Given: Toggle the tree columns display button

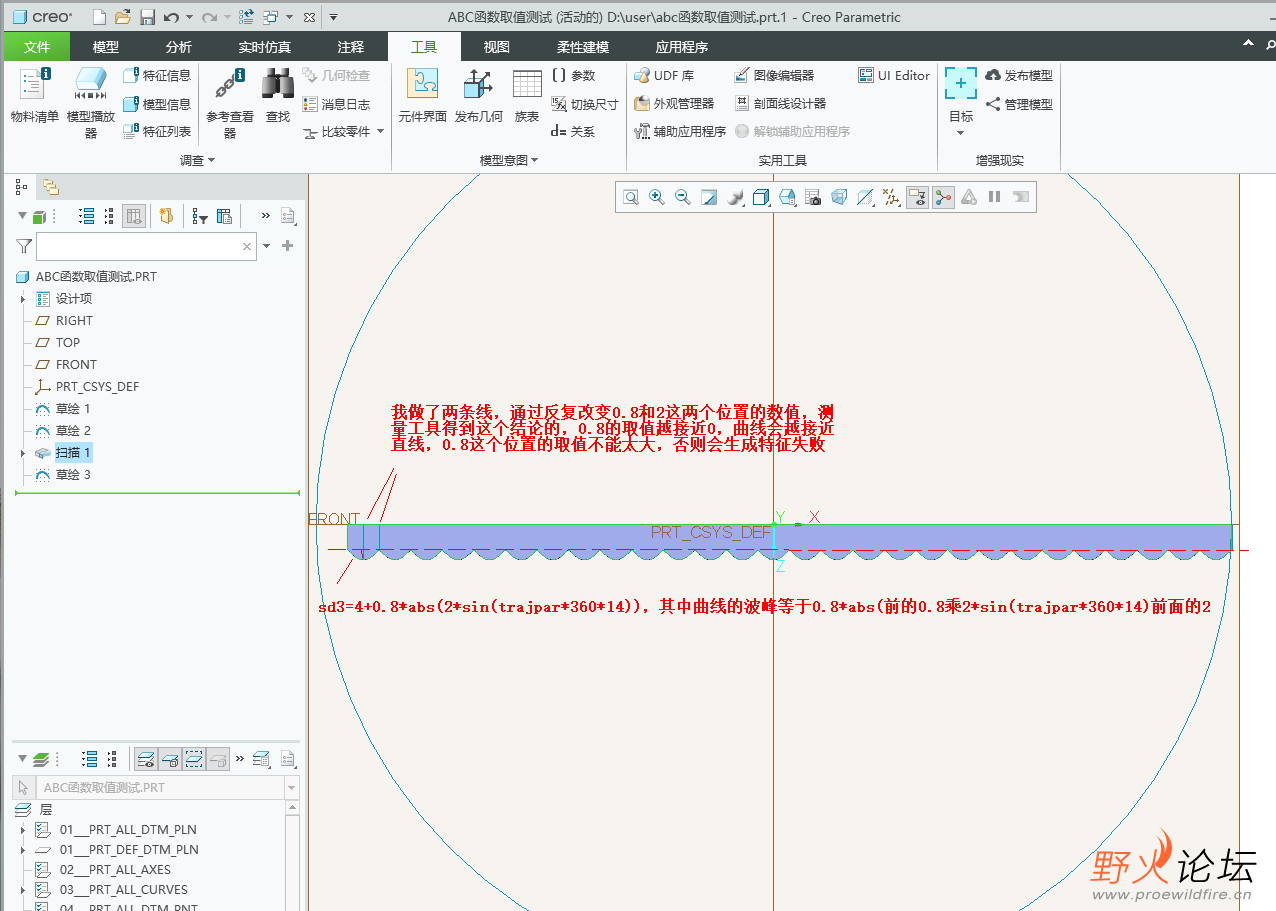Looking at the screenshot, I should coord(135,216).
